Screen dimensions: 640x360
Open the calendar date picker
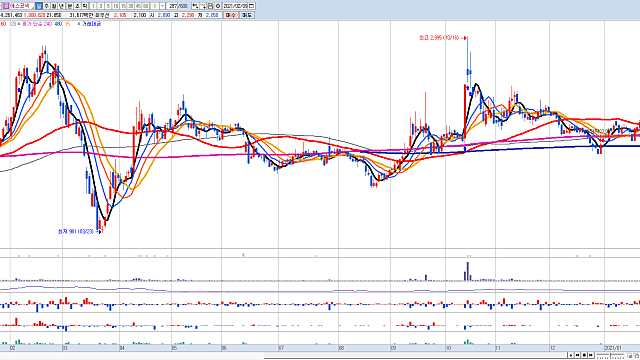click(251, 6)
